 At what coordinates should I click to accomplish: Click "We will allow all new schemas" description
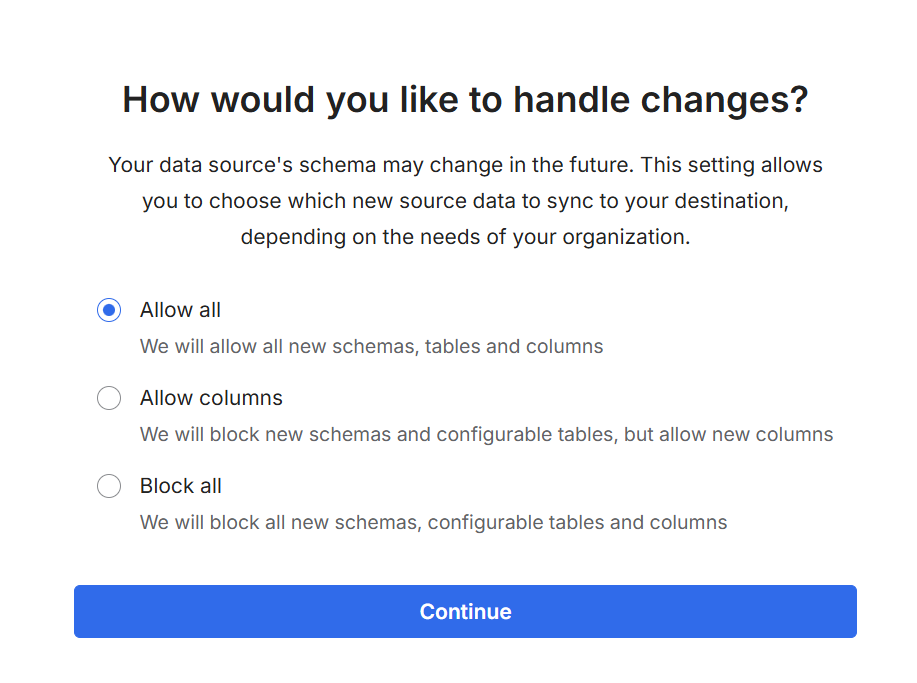pos(279,347)
